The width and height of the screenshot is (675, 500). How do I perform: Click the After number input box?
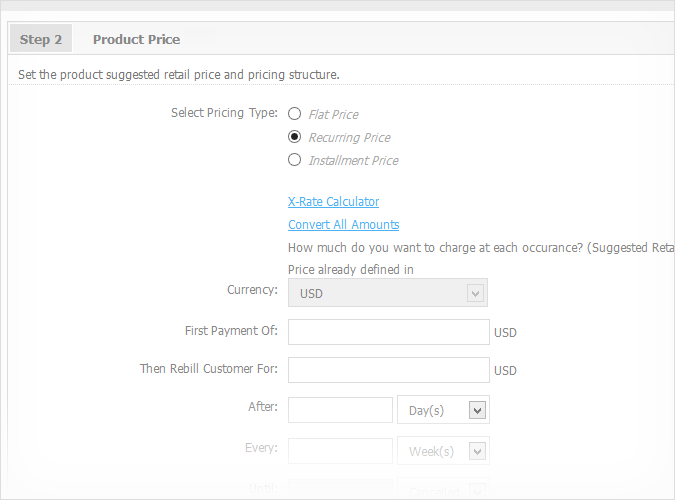(x=340, y=410)
